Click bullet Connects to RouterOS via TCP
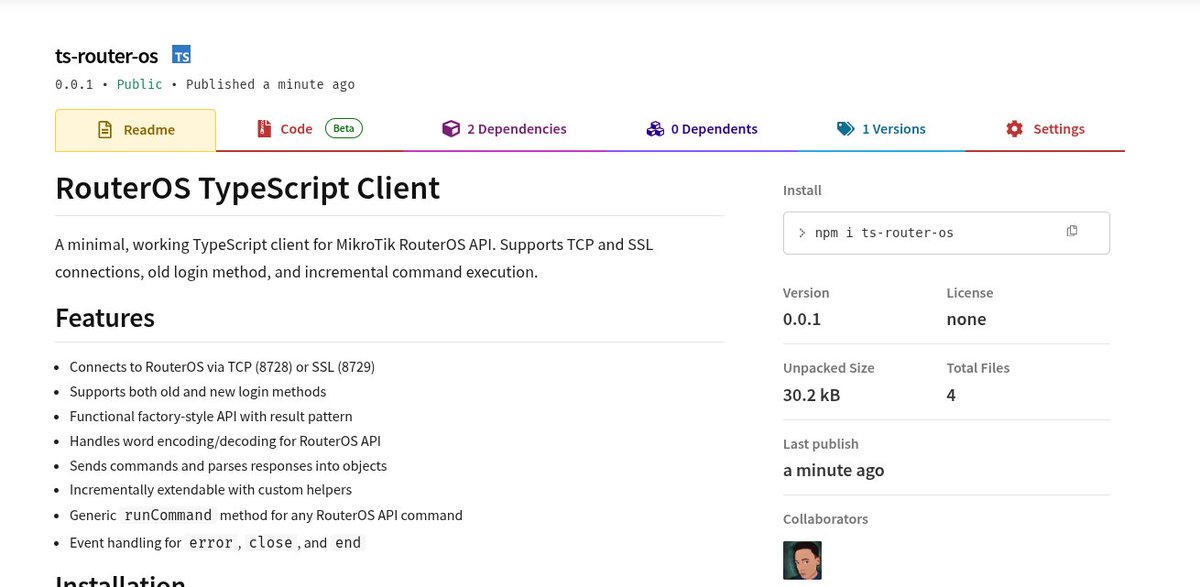1200x587 pixels. (222, 367)
